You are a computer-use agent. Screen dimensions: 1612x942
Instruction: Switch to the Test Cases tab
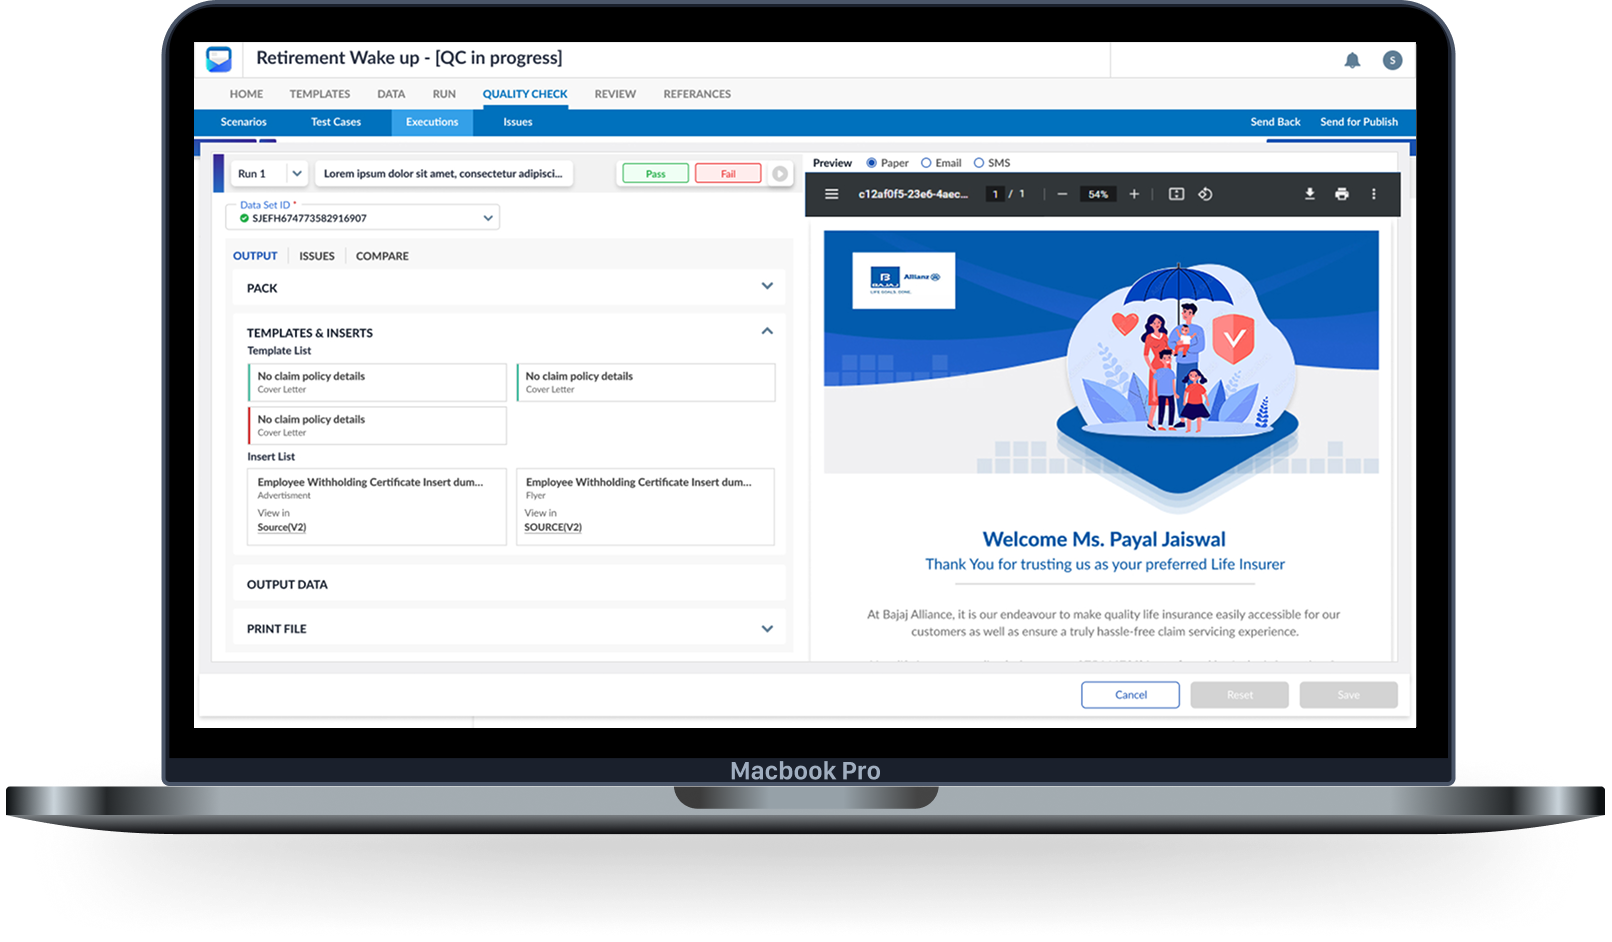pos(335,122)
